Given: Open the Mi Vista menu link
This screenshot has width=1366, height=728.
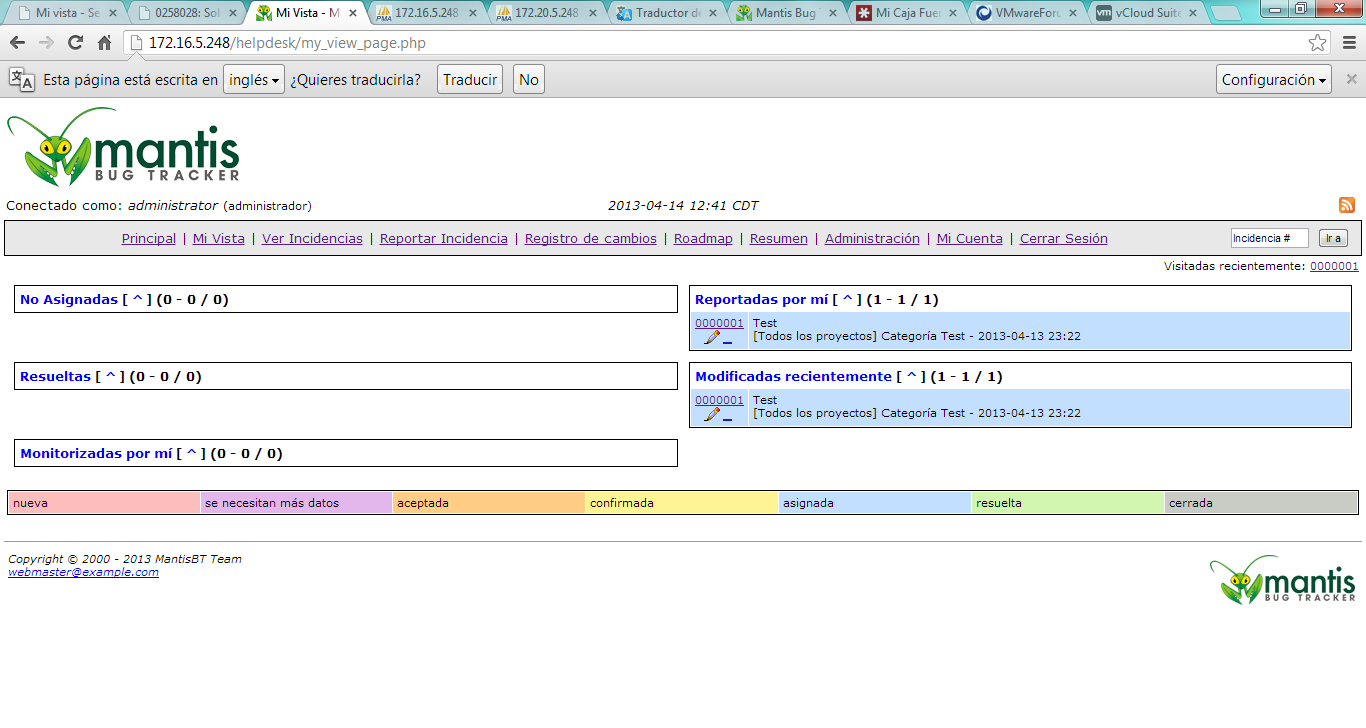Looking at the screenshot, I should click(x=219, y=239).
